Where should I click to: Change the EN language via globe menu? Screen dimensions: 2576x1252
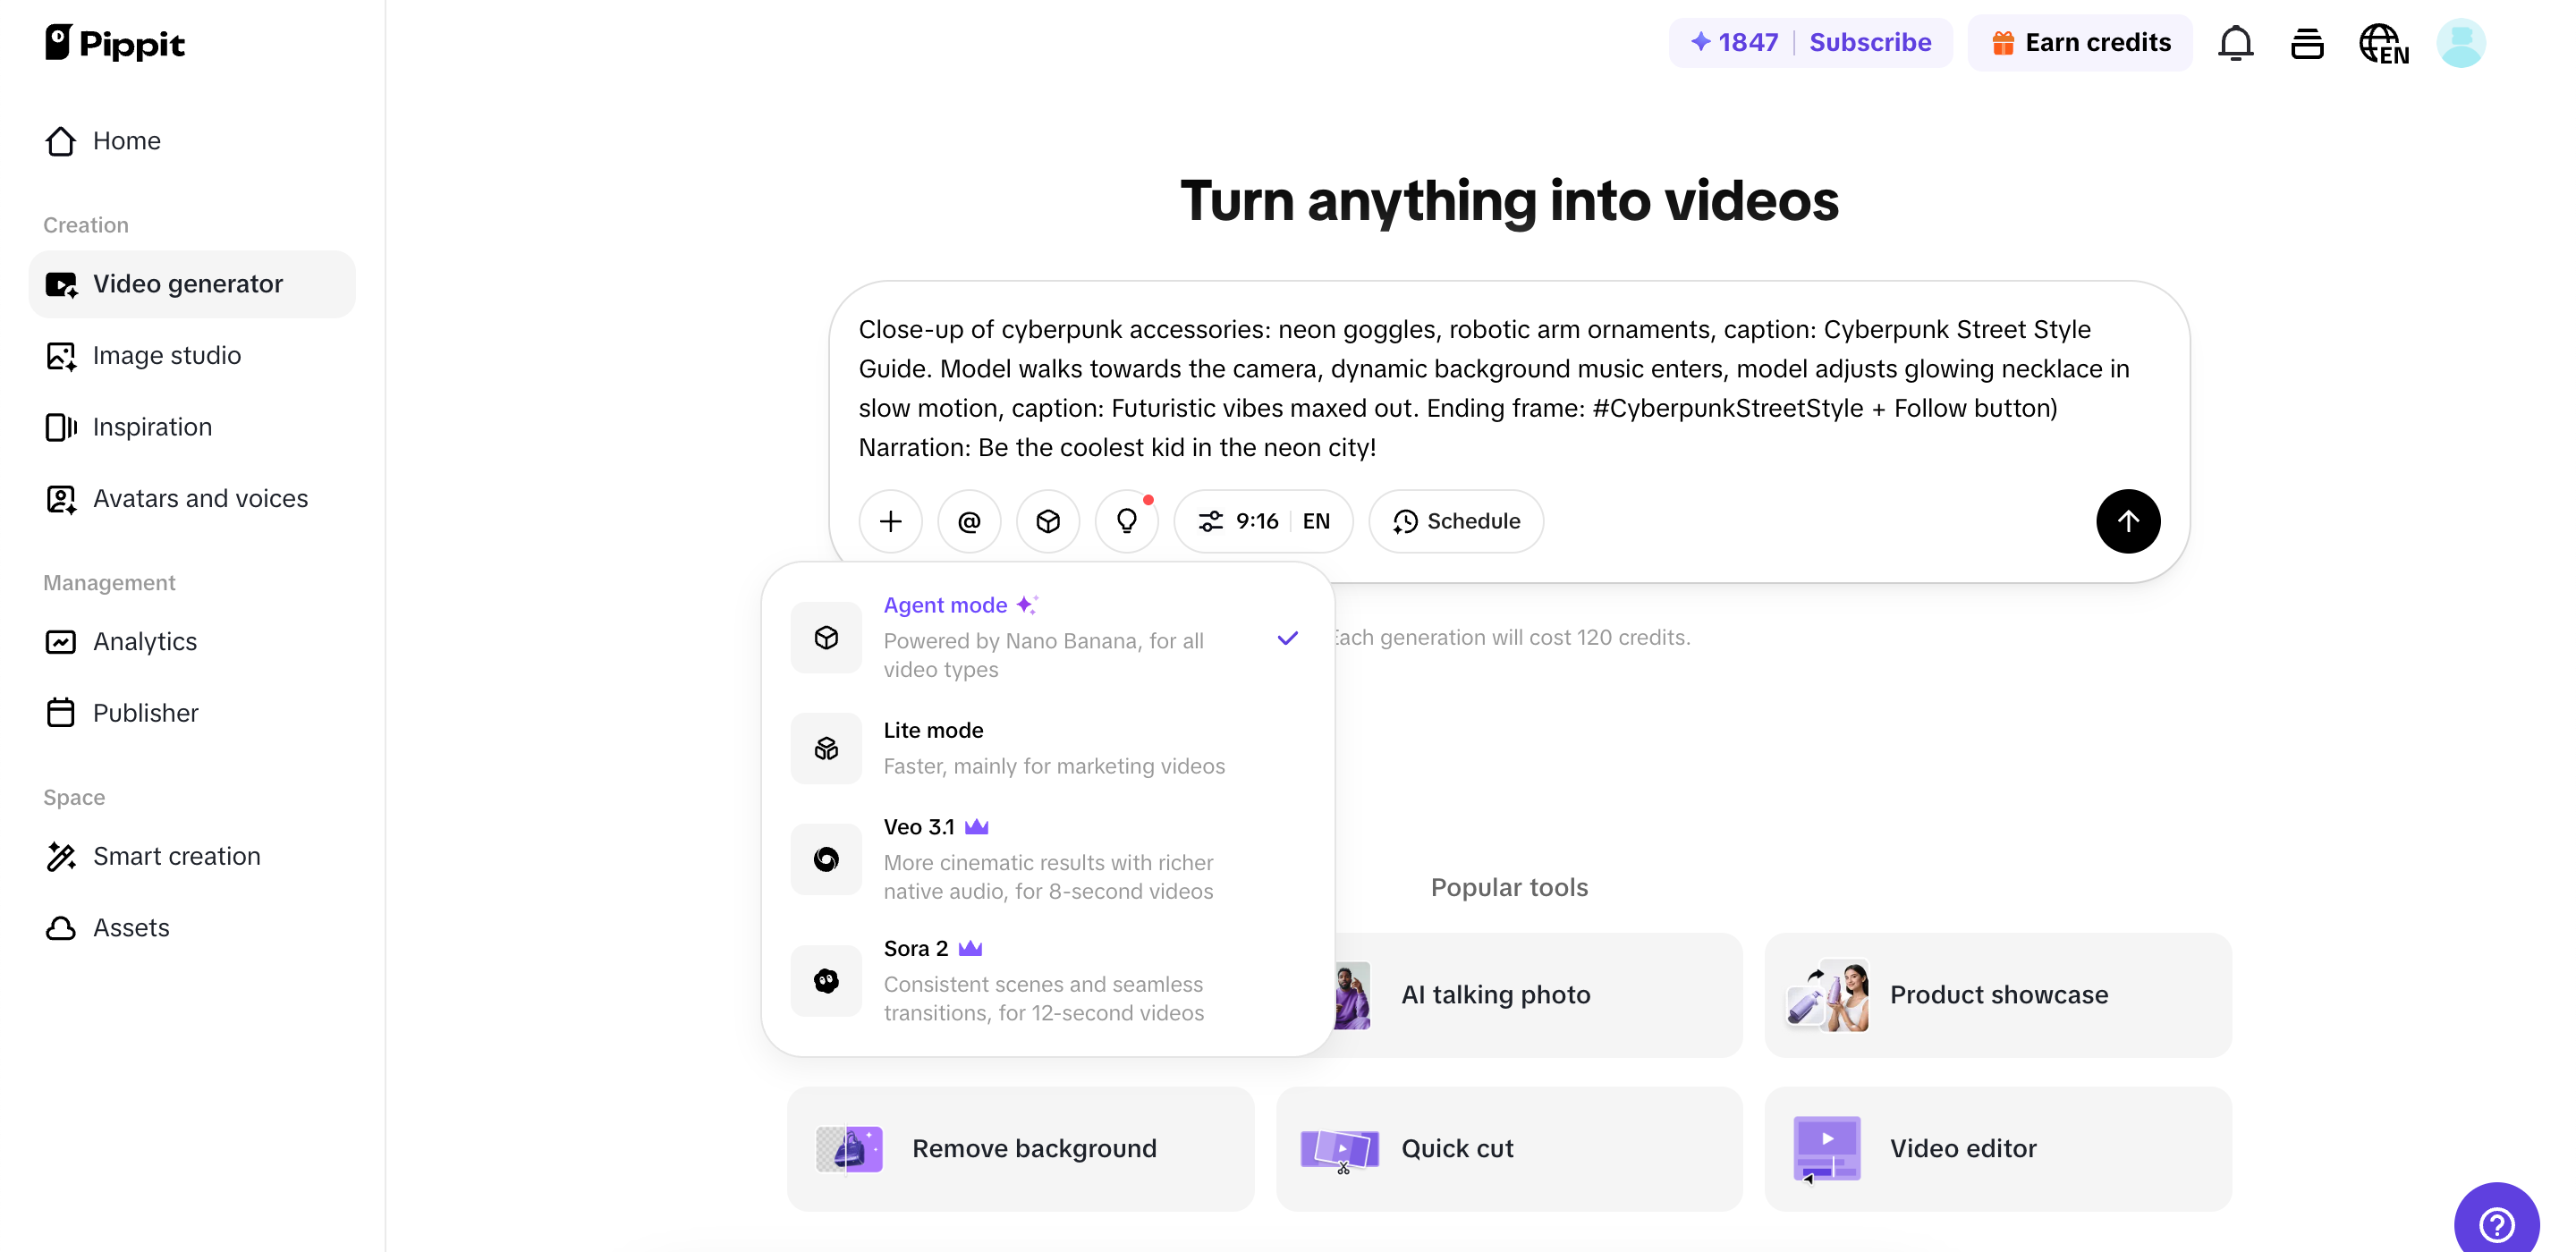point(2384,43)
